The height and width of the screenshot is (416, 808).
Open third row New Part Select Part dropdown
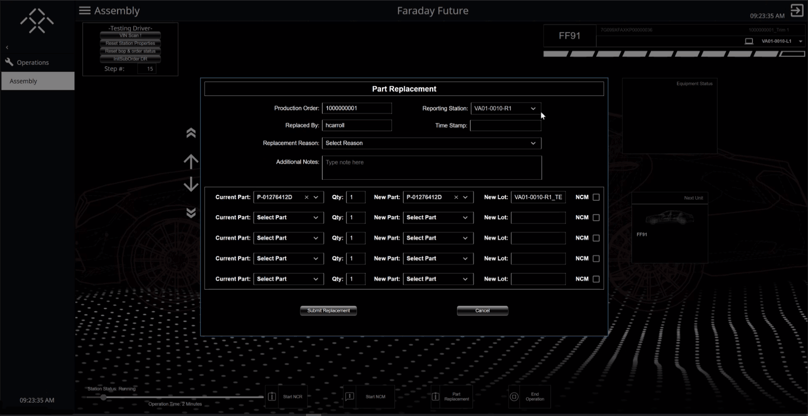[438, 238]
